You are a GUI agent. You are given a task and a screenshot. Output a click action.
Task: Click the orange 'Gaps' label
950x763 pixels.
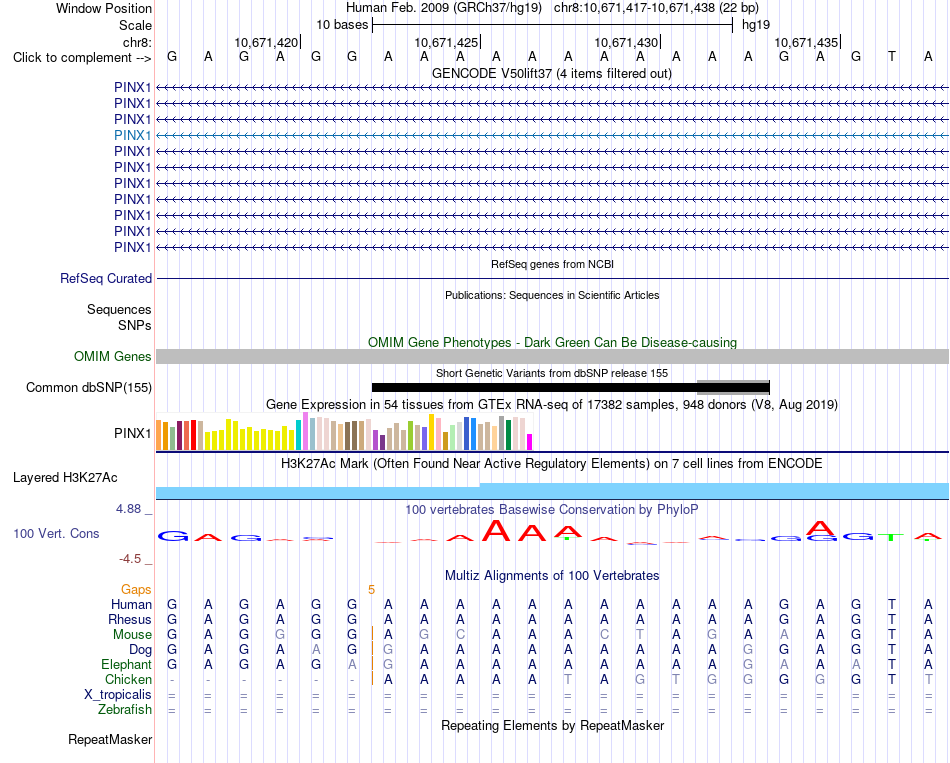(x=136, y=590)
